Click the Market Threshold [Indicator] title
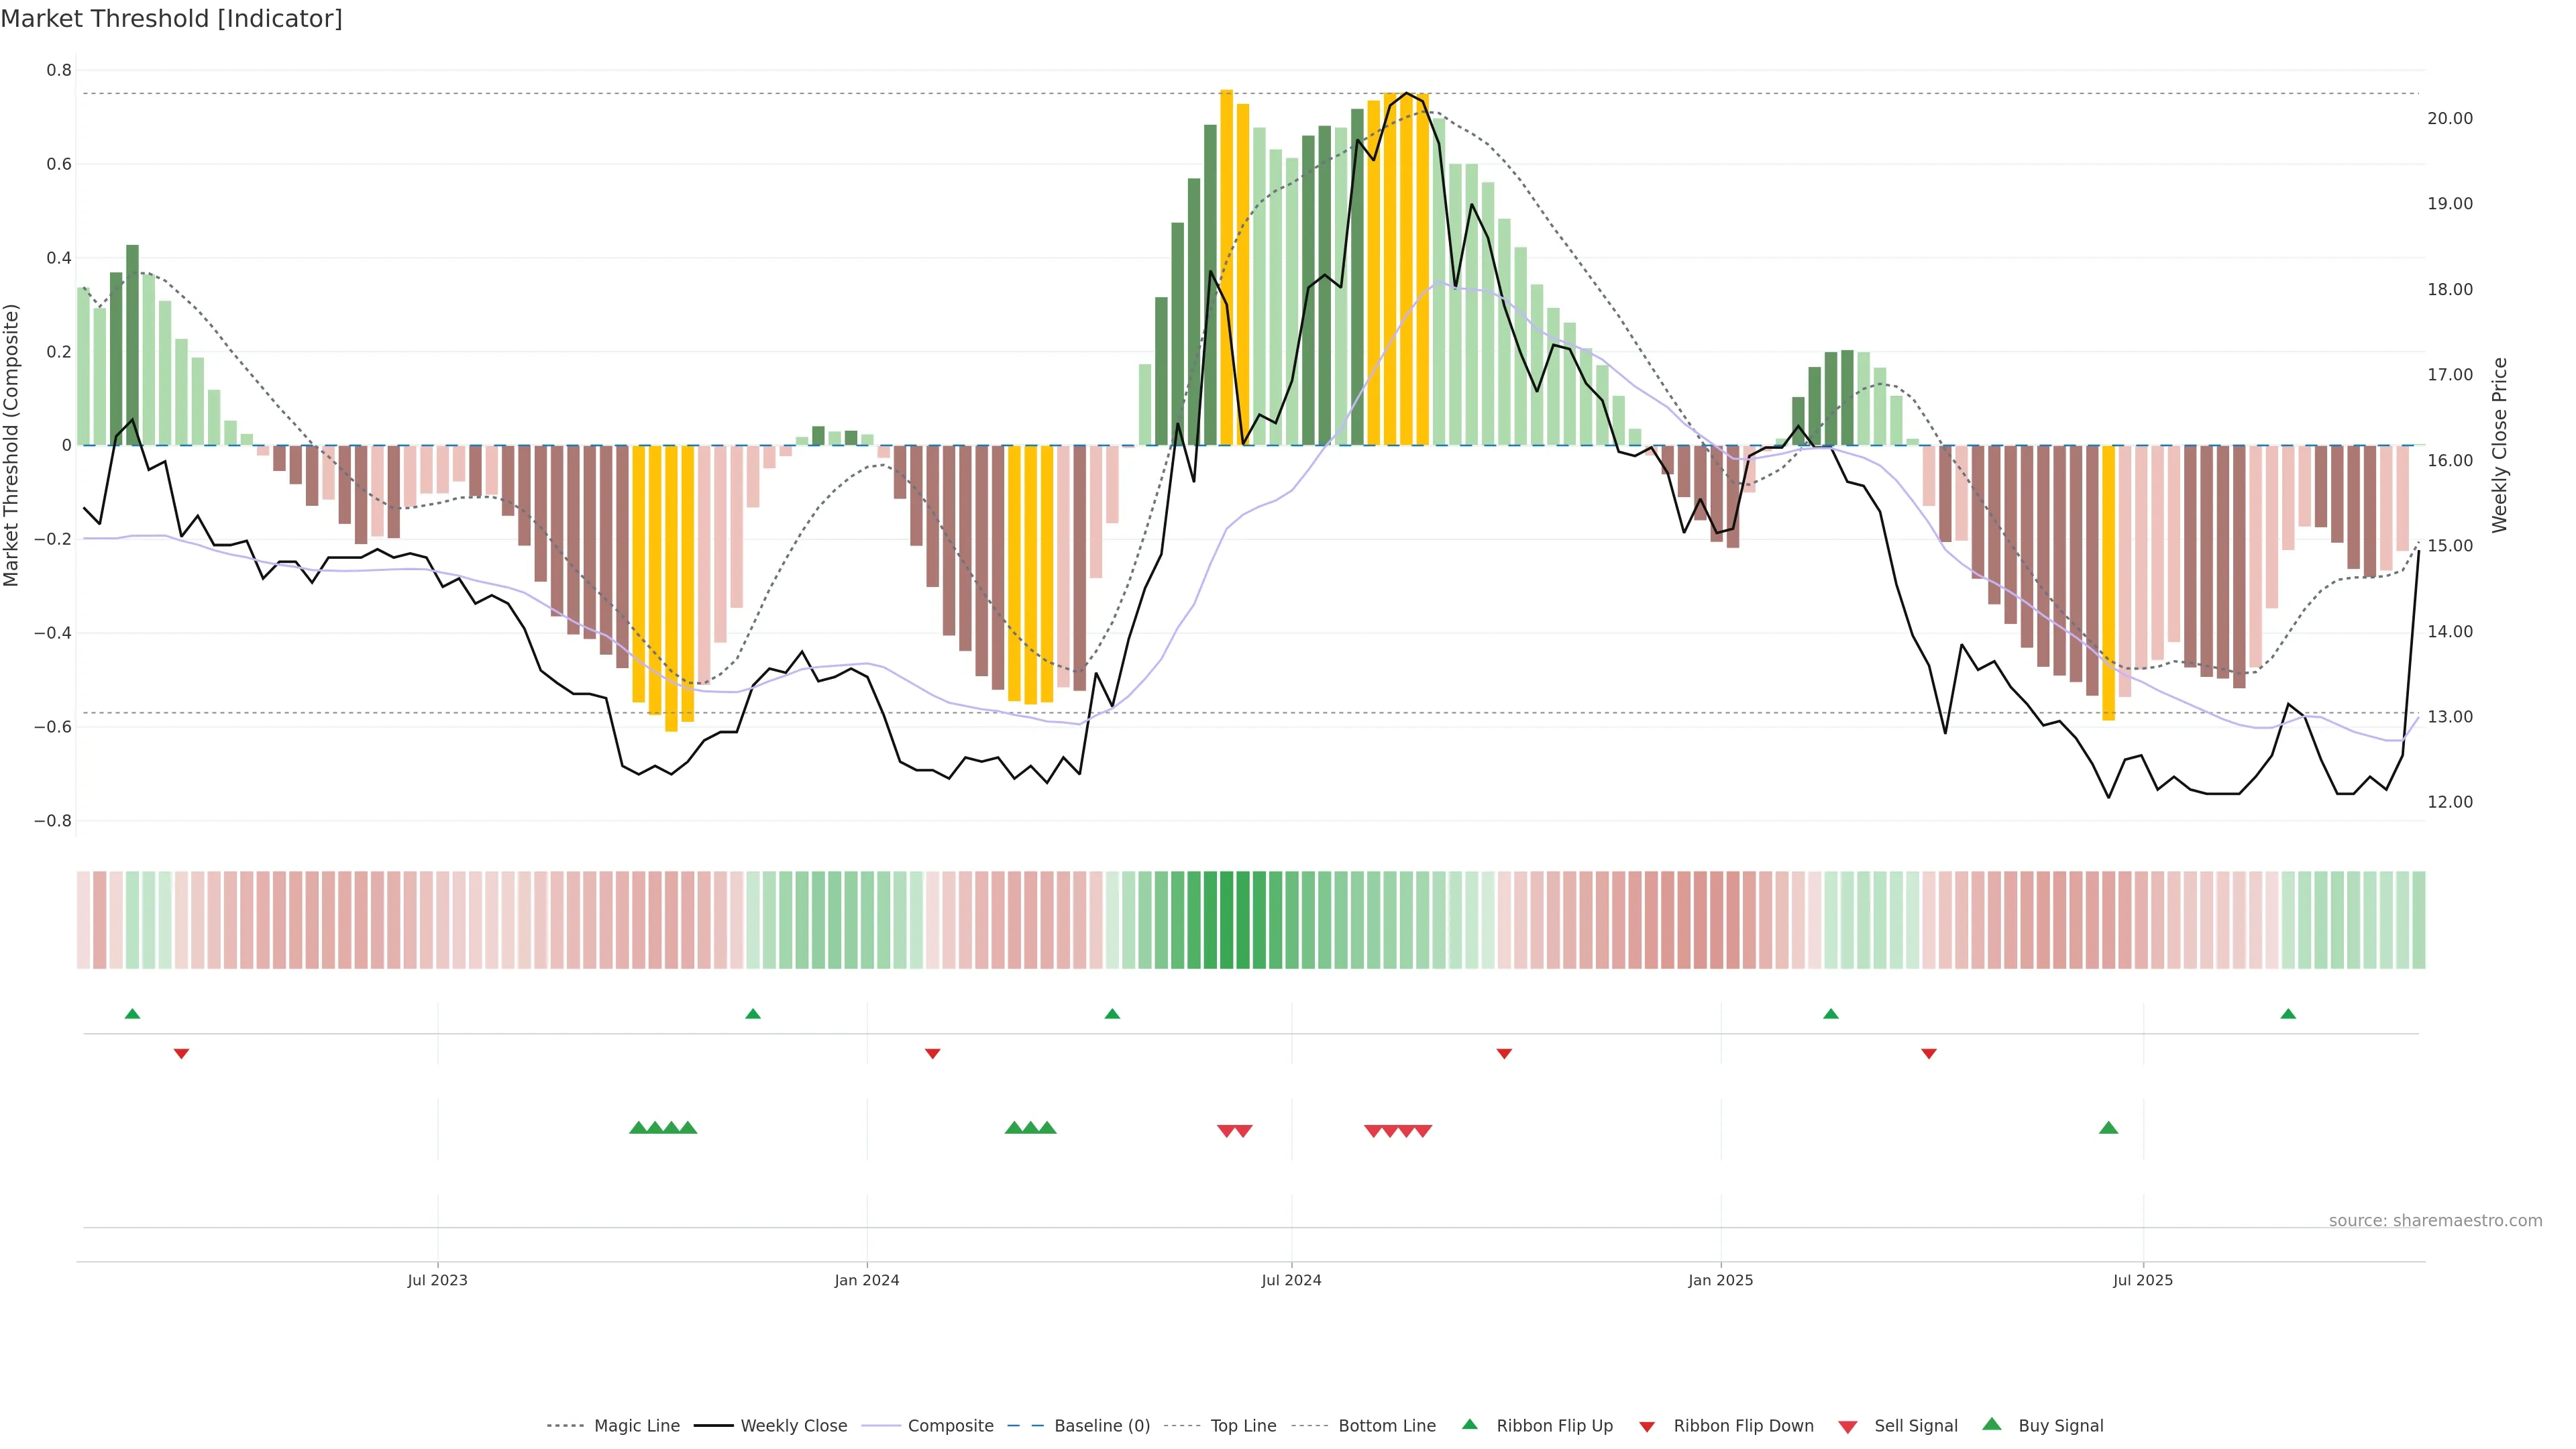 (171, 19)
